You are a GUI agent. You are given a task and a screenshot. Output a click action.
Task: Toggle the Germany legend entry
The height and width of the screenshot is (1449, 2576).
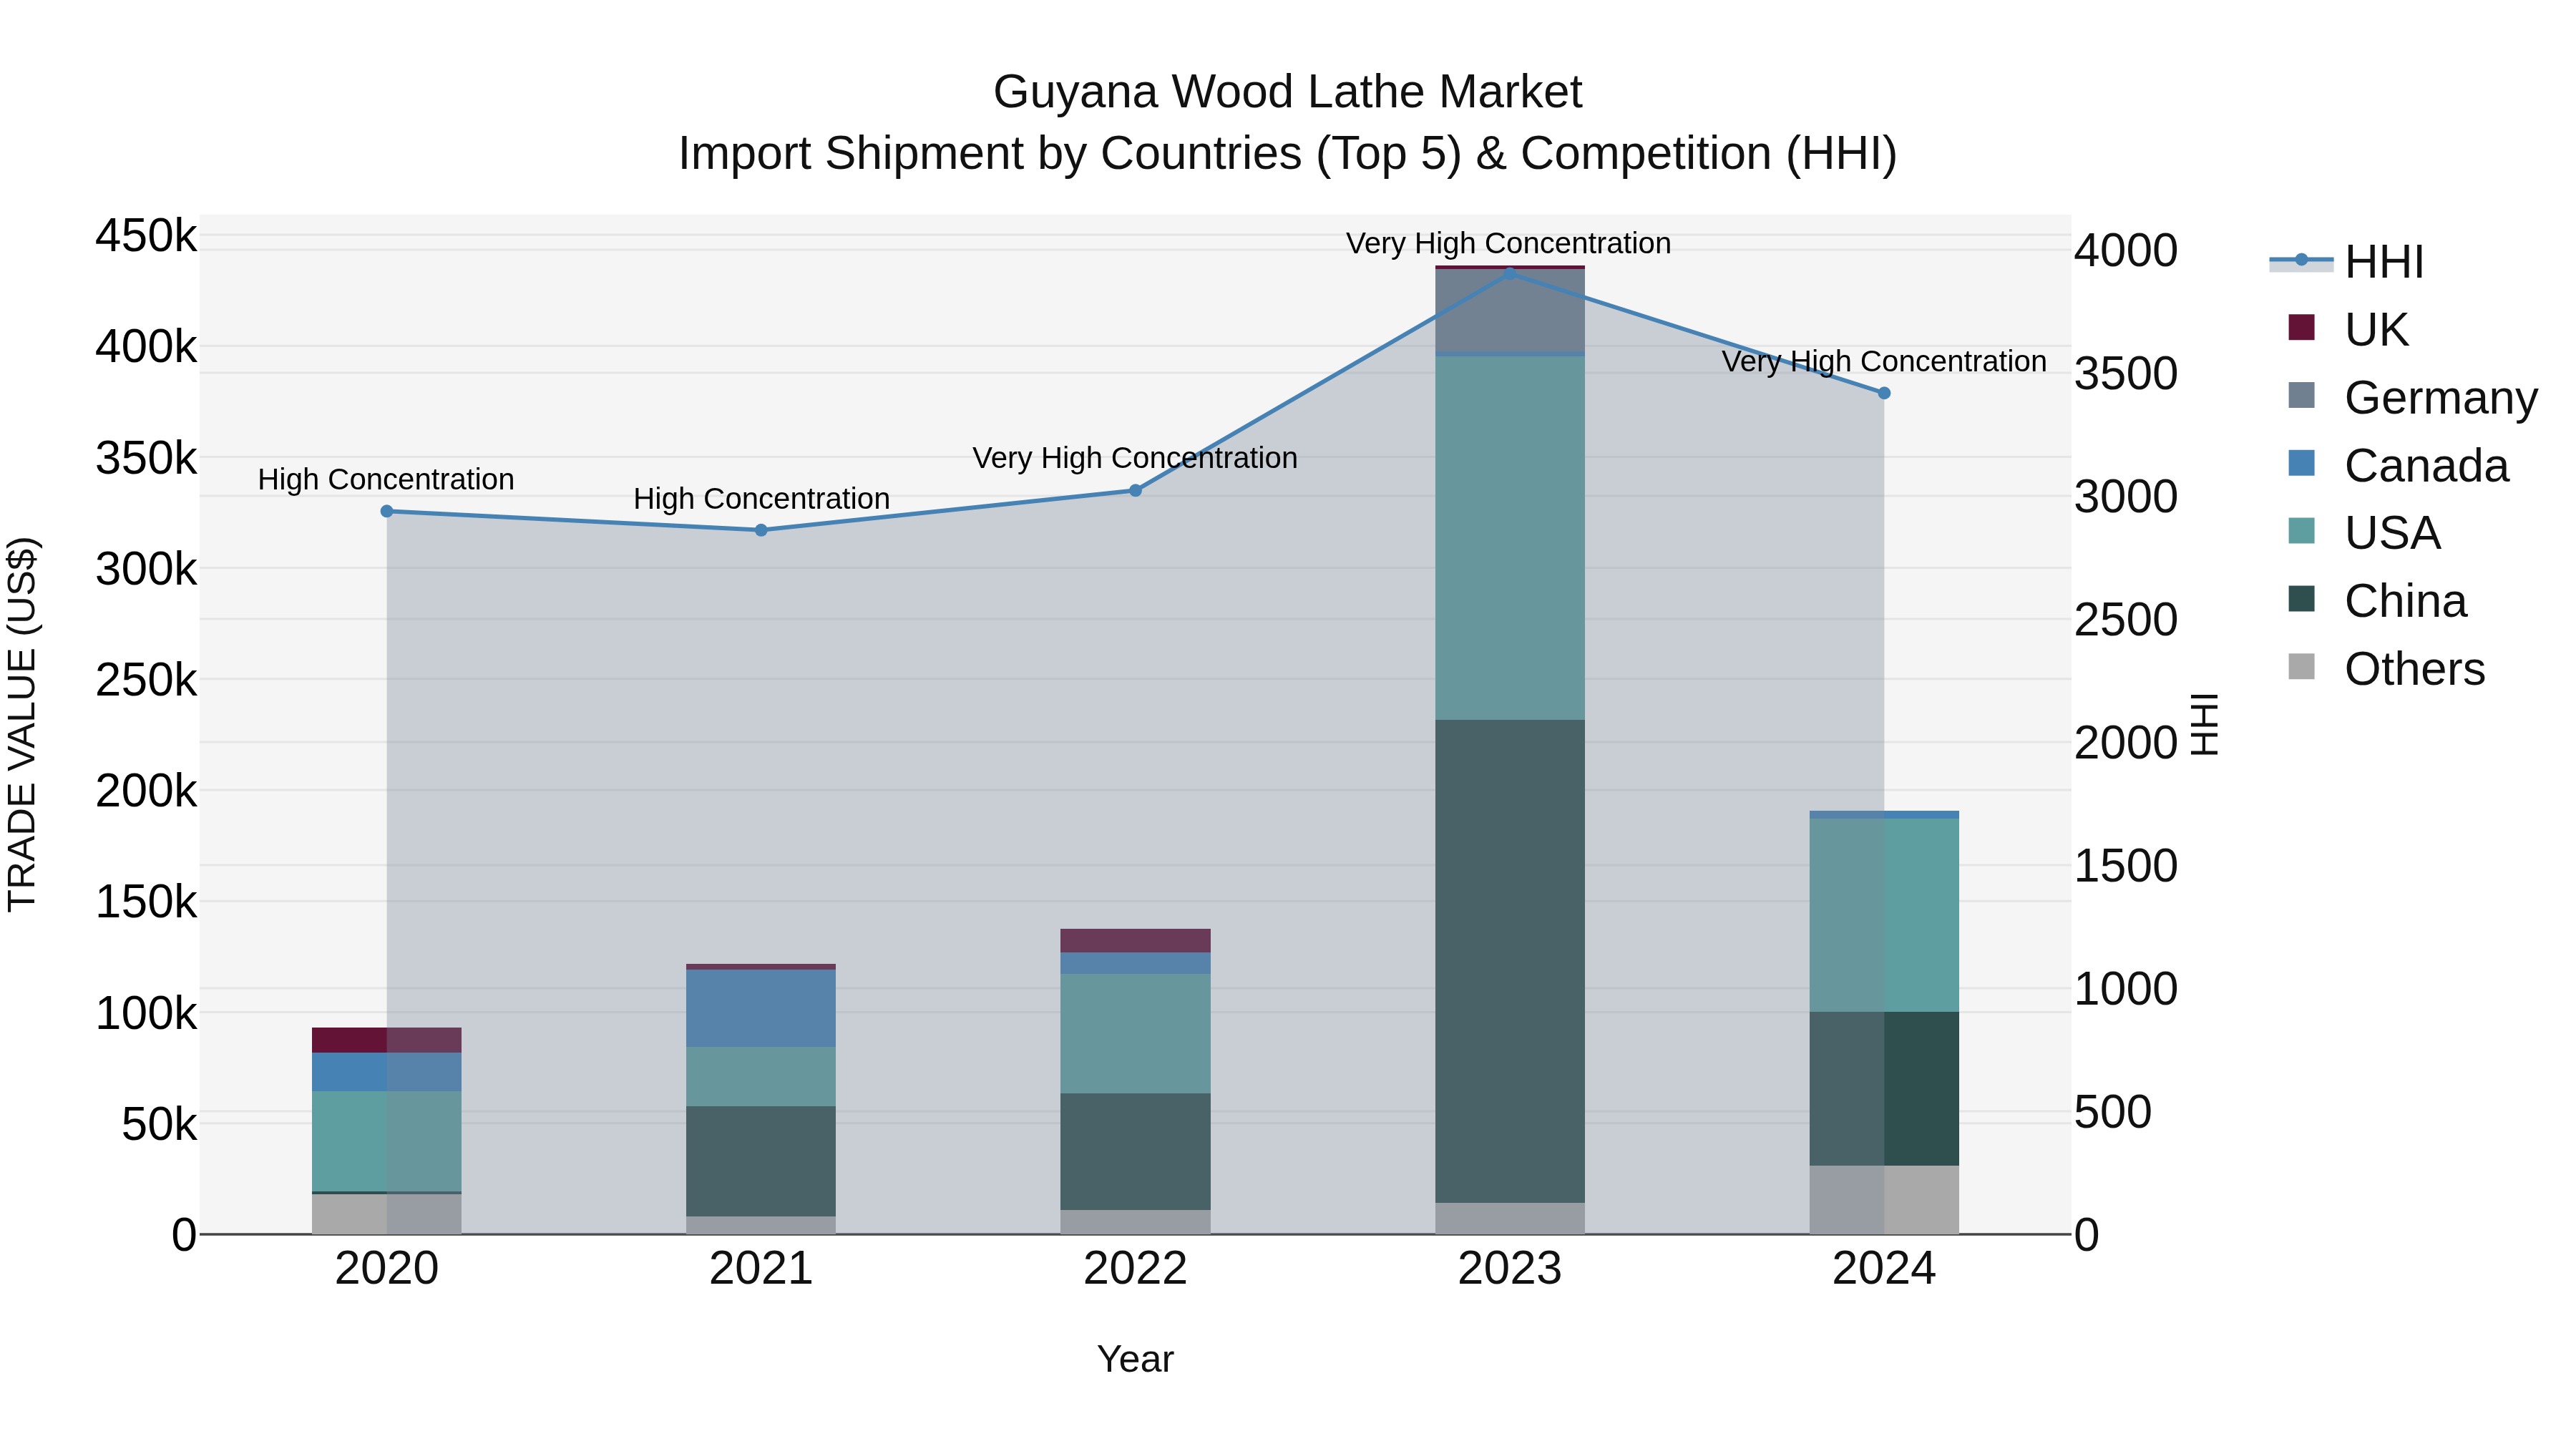click(2412, 397)
